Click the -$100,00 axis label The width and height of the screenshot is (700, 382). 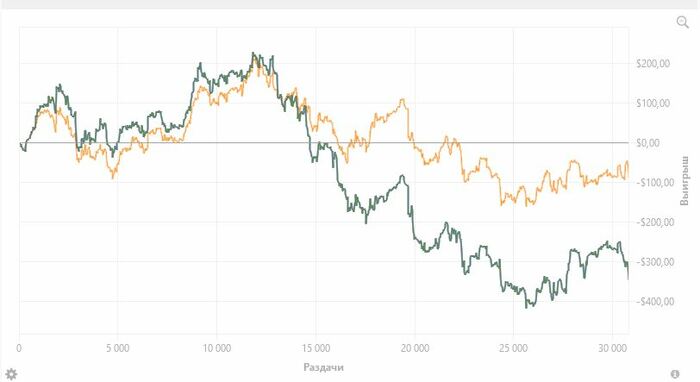655,183
